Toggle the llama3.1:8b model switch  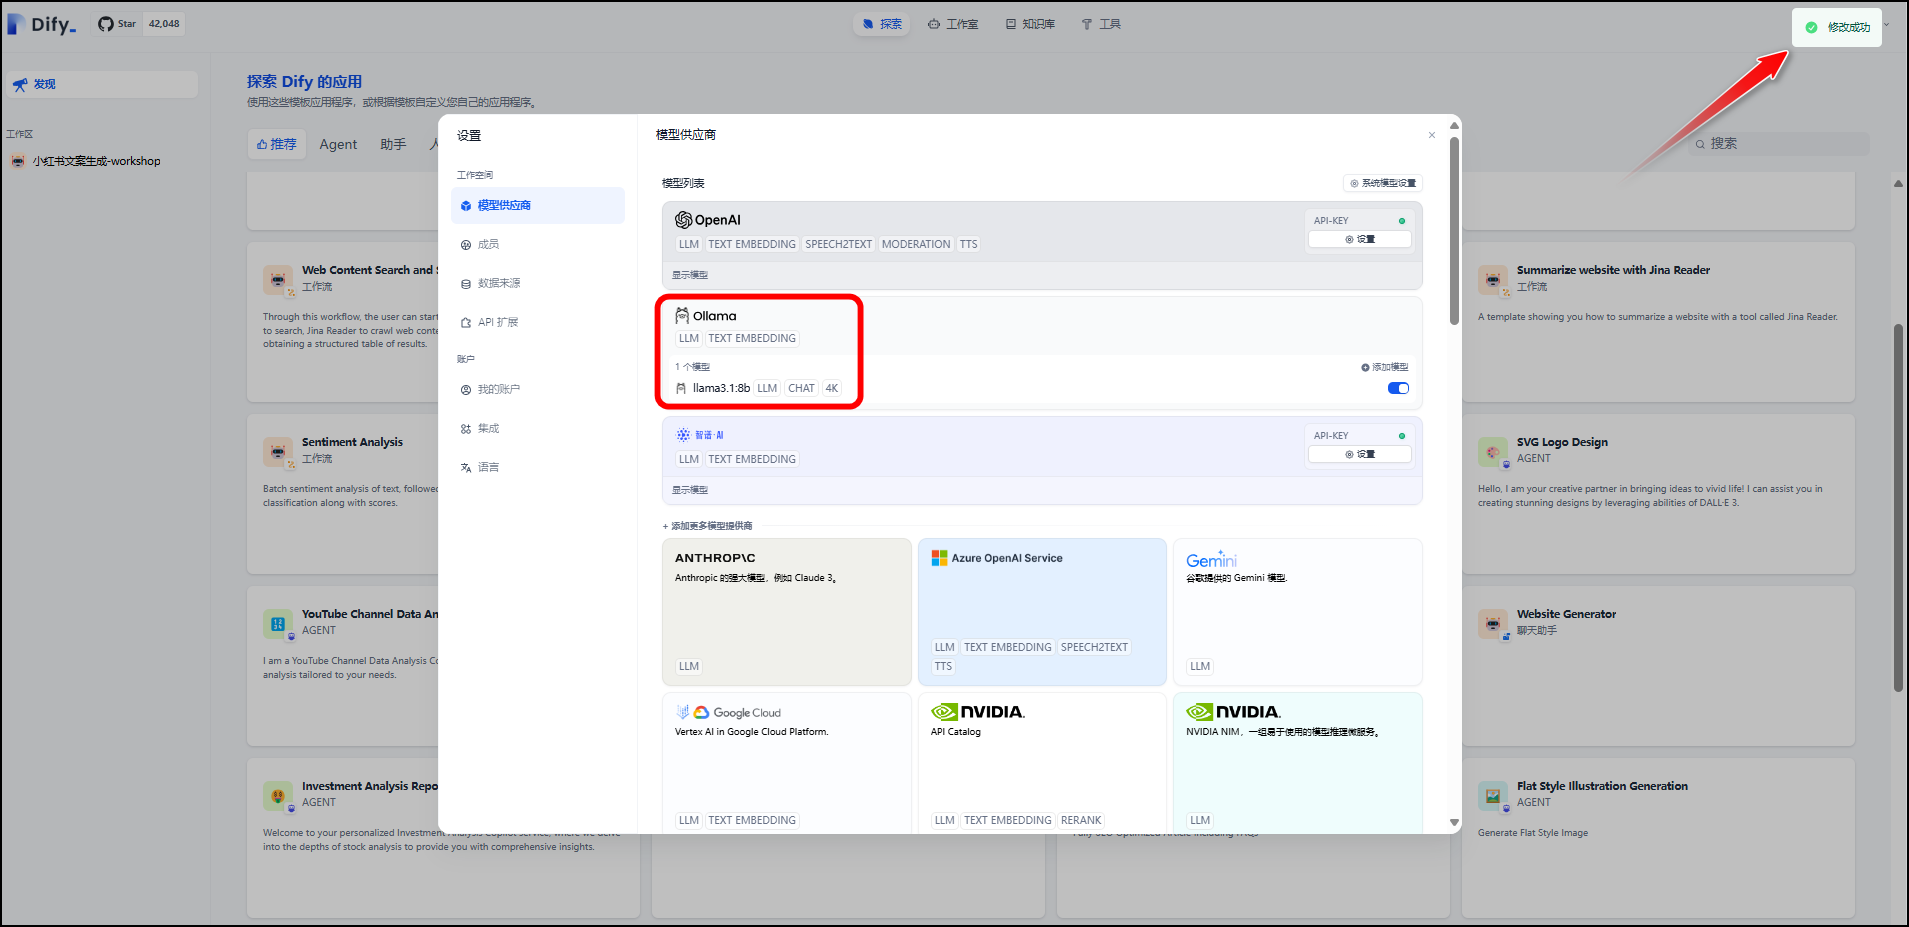tap(1398, 388)
